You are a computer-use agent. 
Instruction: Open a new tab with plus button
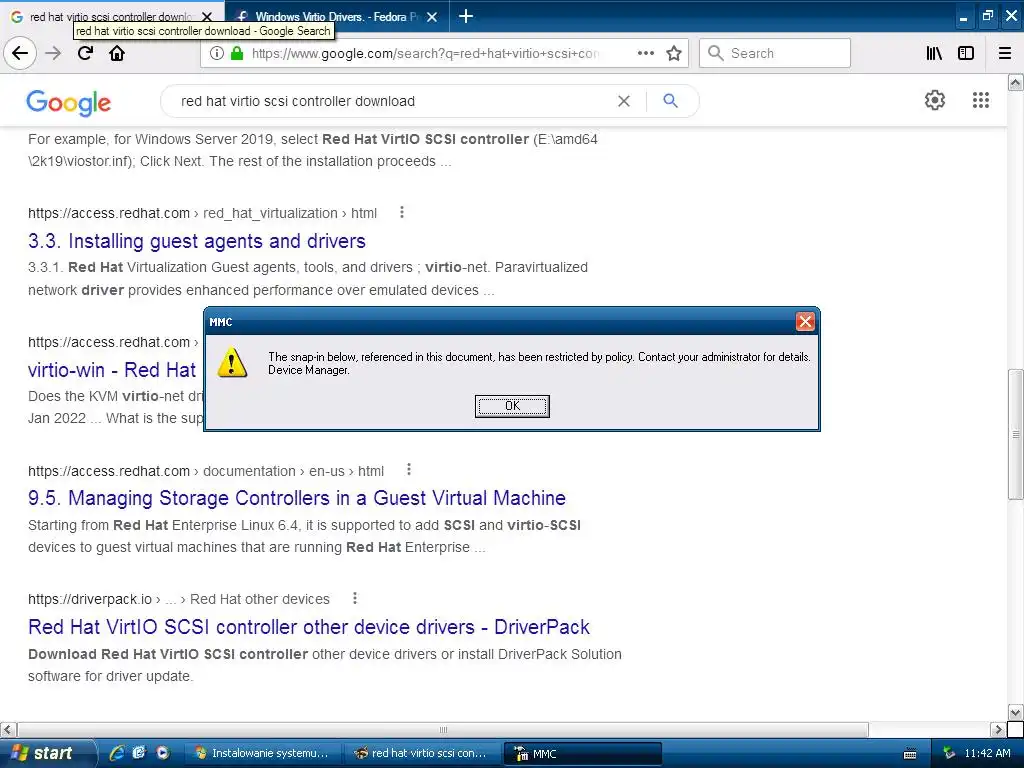(x=466, y=16)
